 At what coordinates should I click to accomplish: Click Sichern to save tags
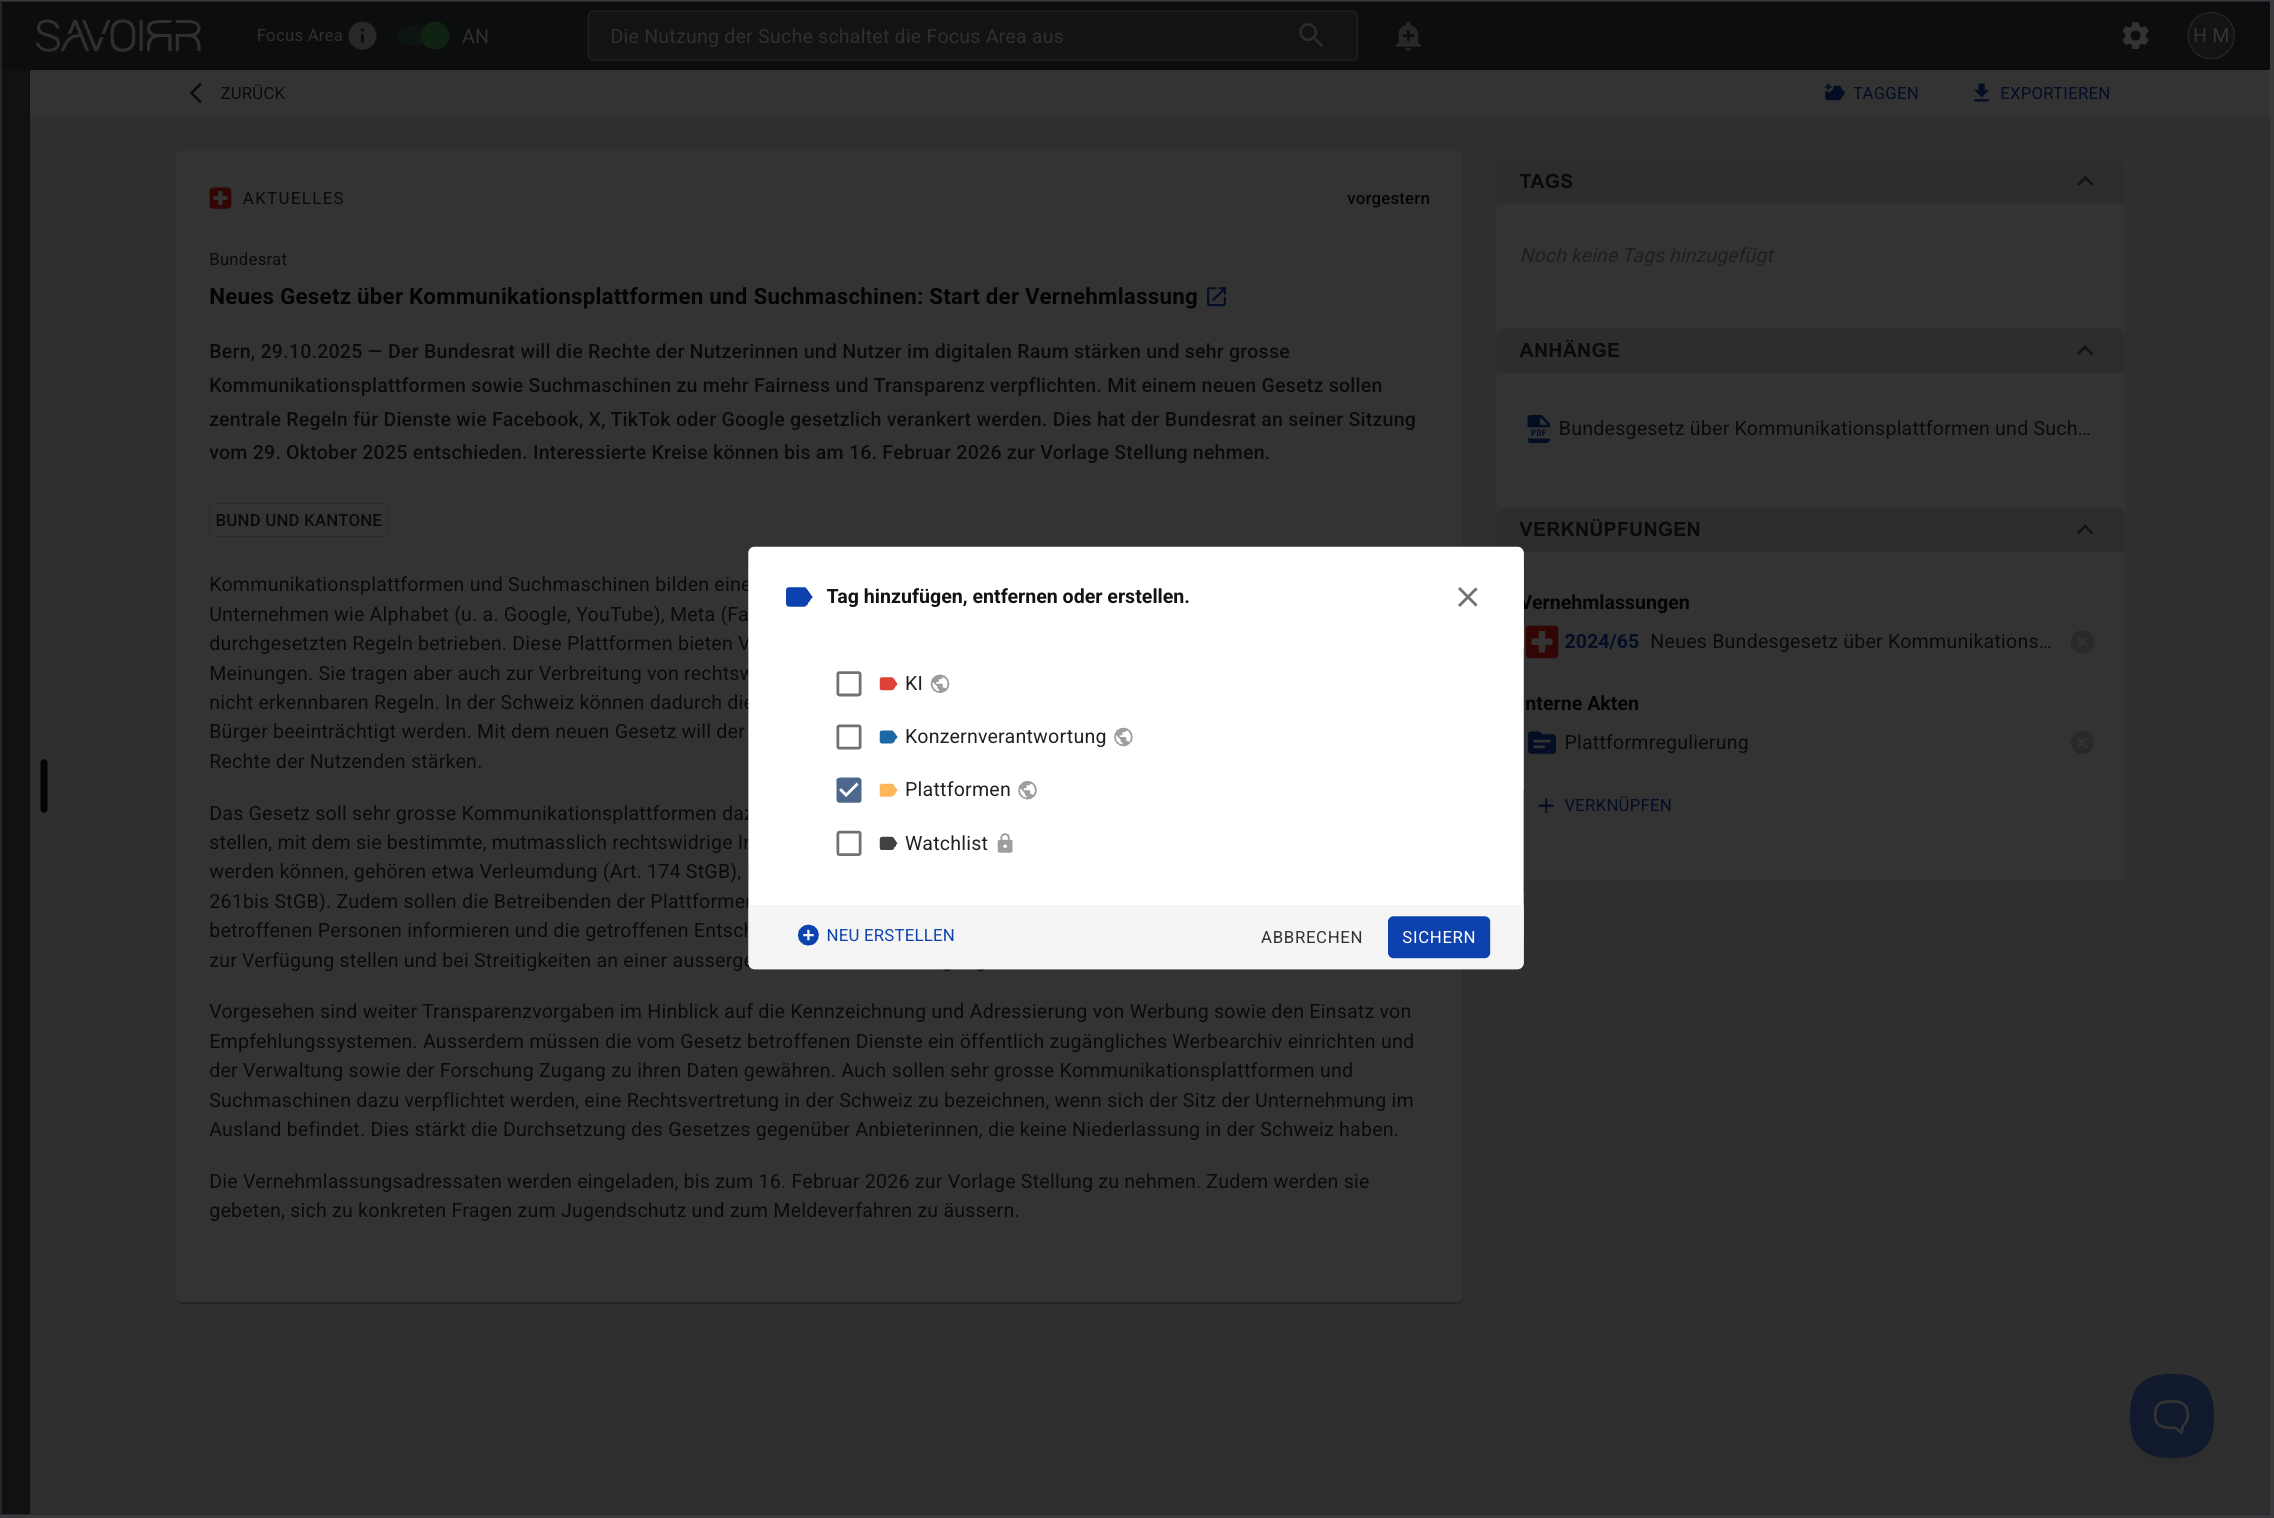pyautogui.click(x=1438, y=937)
